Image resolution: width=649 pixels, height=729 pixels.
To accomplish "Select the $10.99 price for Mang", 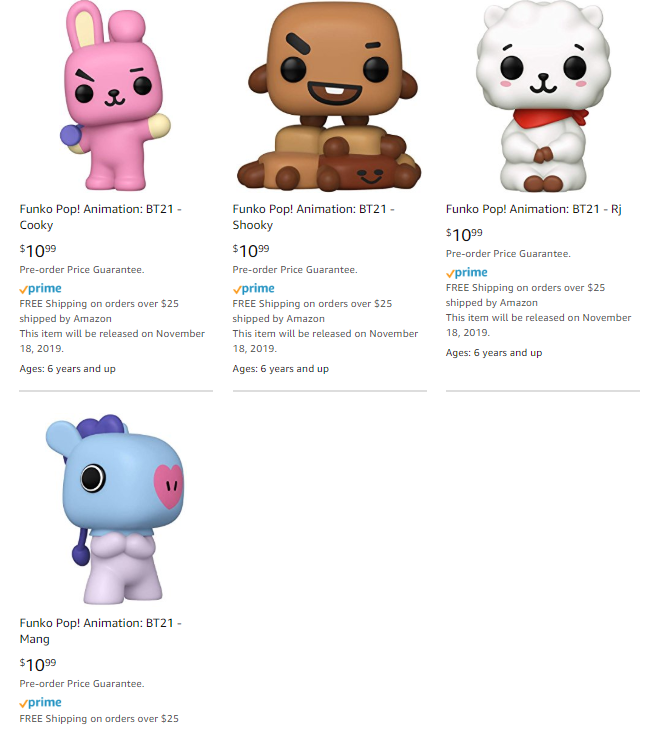I will point(38,664).
